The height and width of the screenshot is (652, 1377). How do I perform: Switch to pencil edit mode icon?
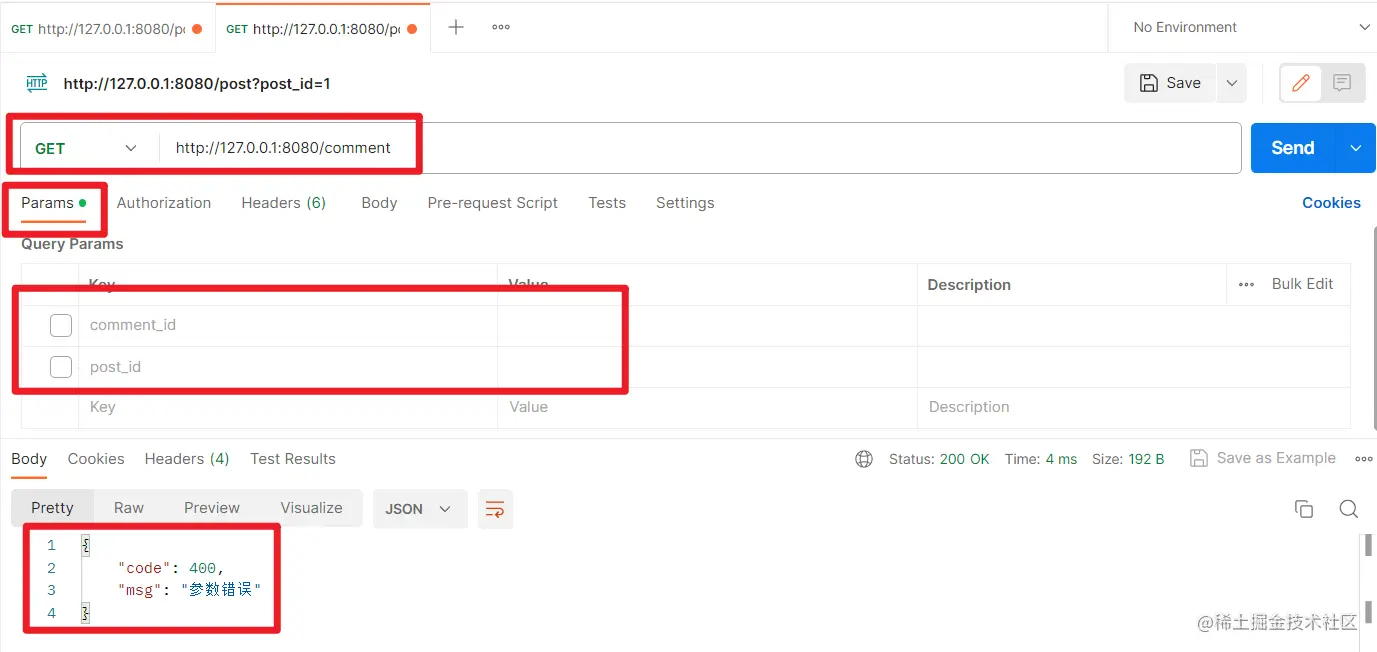pos(1301,83)
